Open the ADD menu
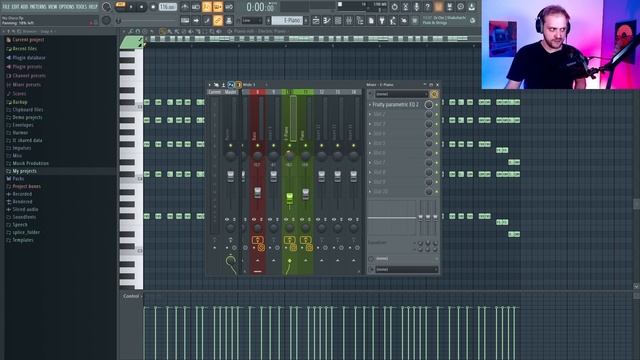 (24, 7)
